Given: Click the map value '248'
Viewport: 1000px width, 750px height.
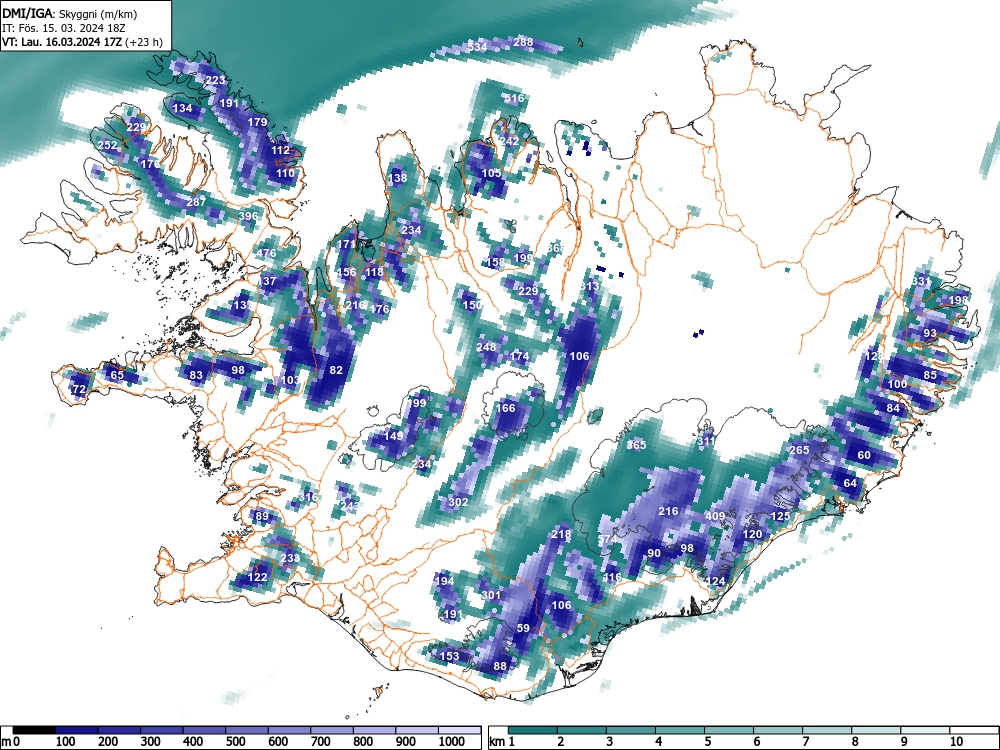Looking at the screenshot, I should 486,347.
